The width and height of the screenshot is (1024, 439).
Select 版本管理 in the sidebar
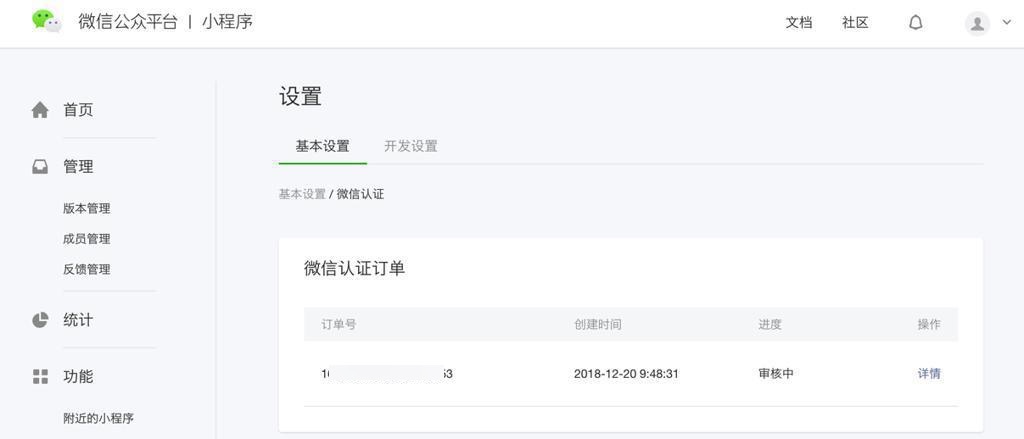coord(86,209)
